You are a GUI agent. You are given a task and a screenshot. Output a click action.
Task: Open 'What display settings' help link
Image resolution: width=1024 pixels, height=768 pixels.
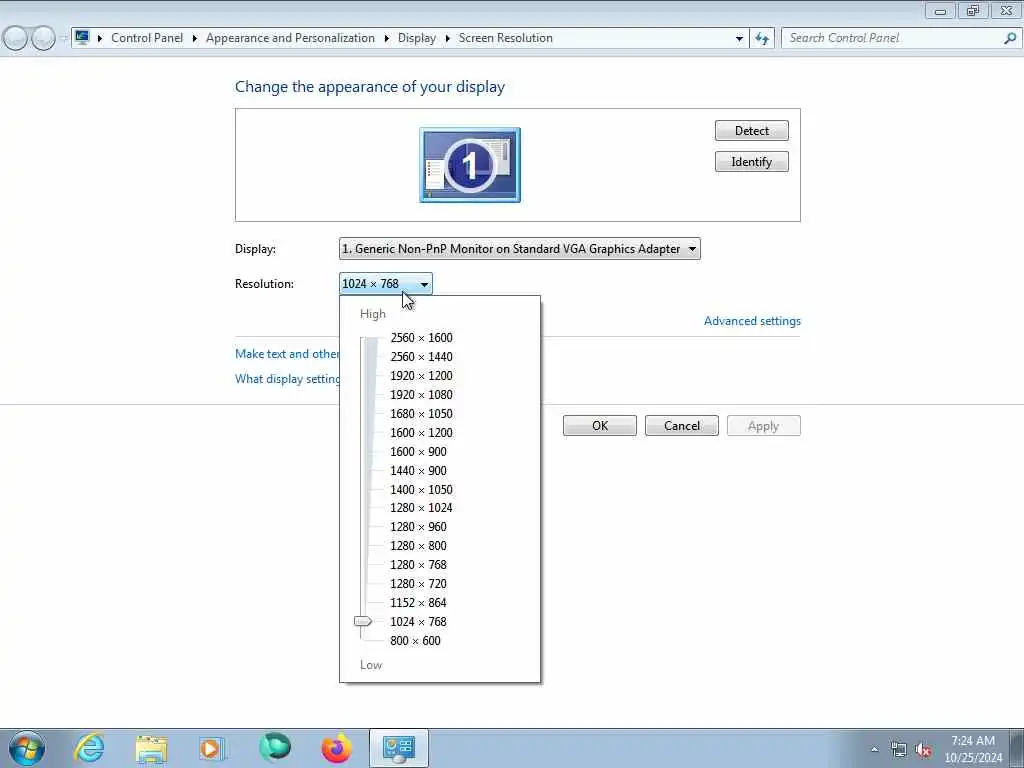[287, 379]
